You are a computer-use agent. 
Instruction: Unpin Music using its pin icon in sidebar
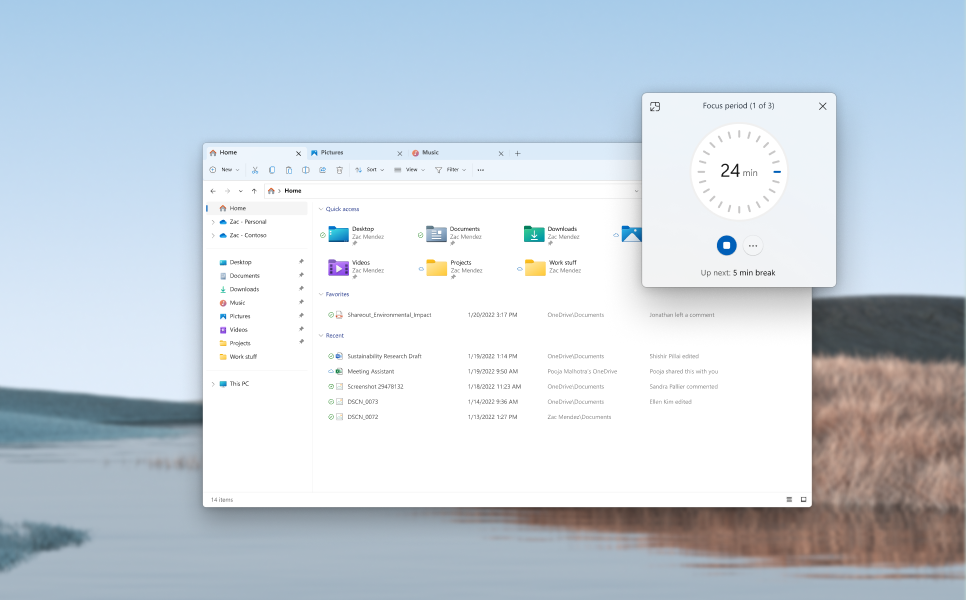point(301,302)
